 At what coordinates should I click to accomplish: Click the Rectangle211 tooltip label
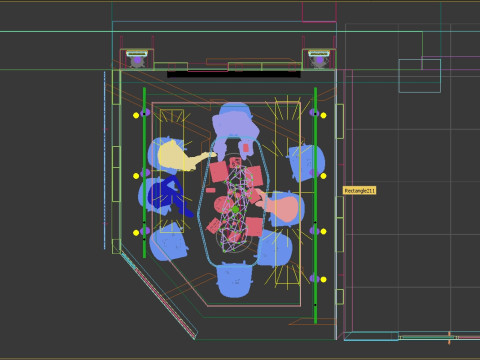360,191
